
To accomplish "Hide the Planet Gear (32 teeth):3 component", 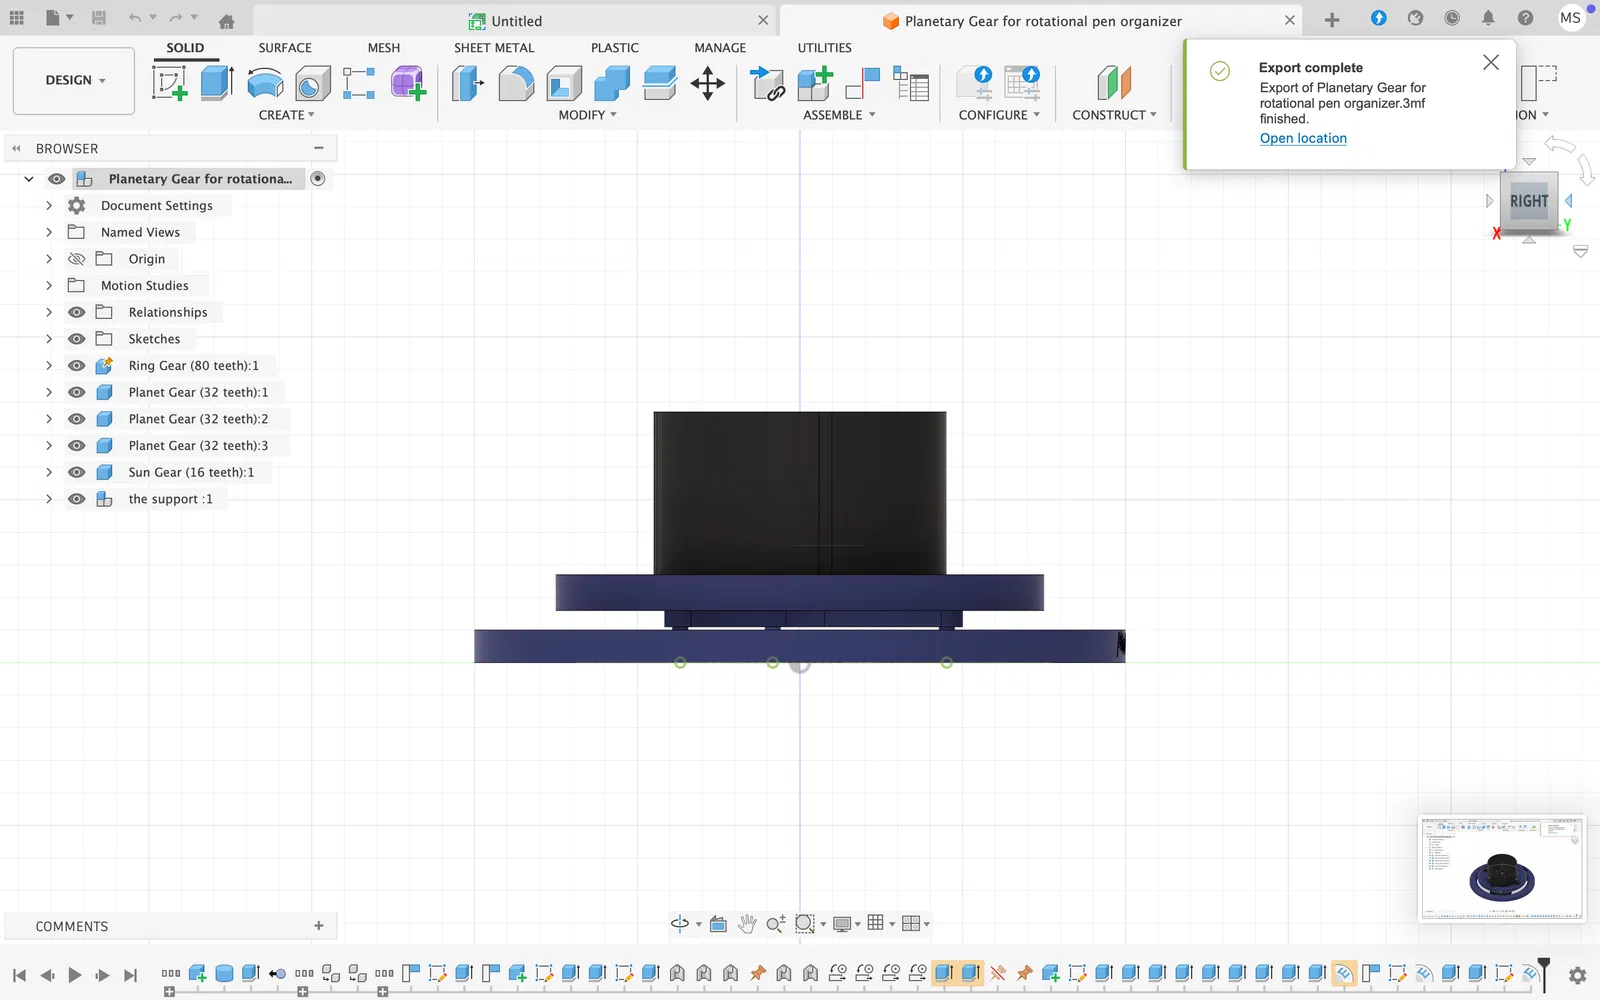I will coord(77,446).
